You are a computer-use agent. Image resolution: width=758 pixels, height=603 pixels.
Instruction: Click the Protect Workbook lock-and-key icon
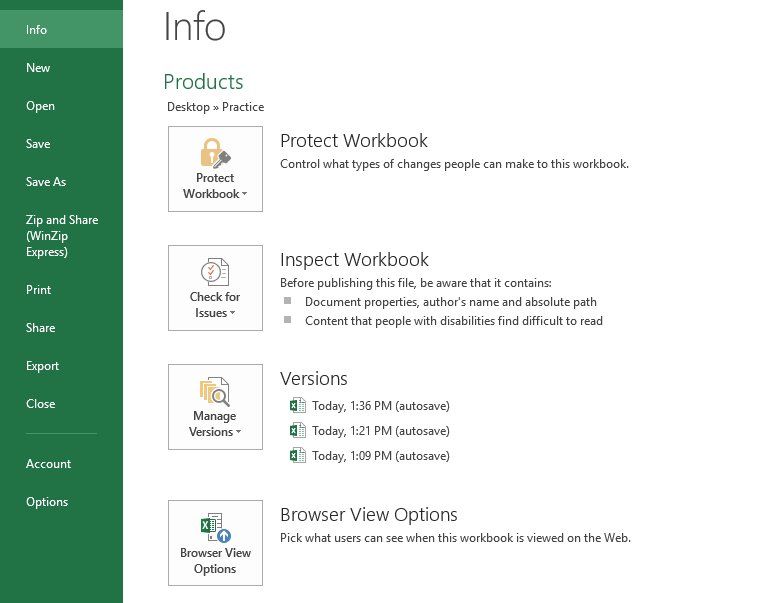[x=216, y=153]
